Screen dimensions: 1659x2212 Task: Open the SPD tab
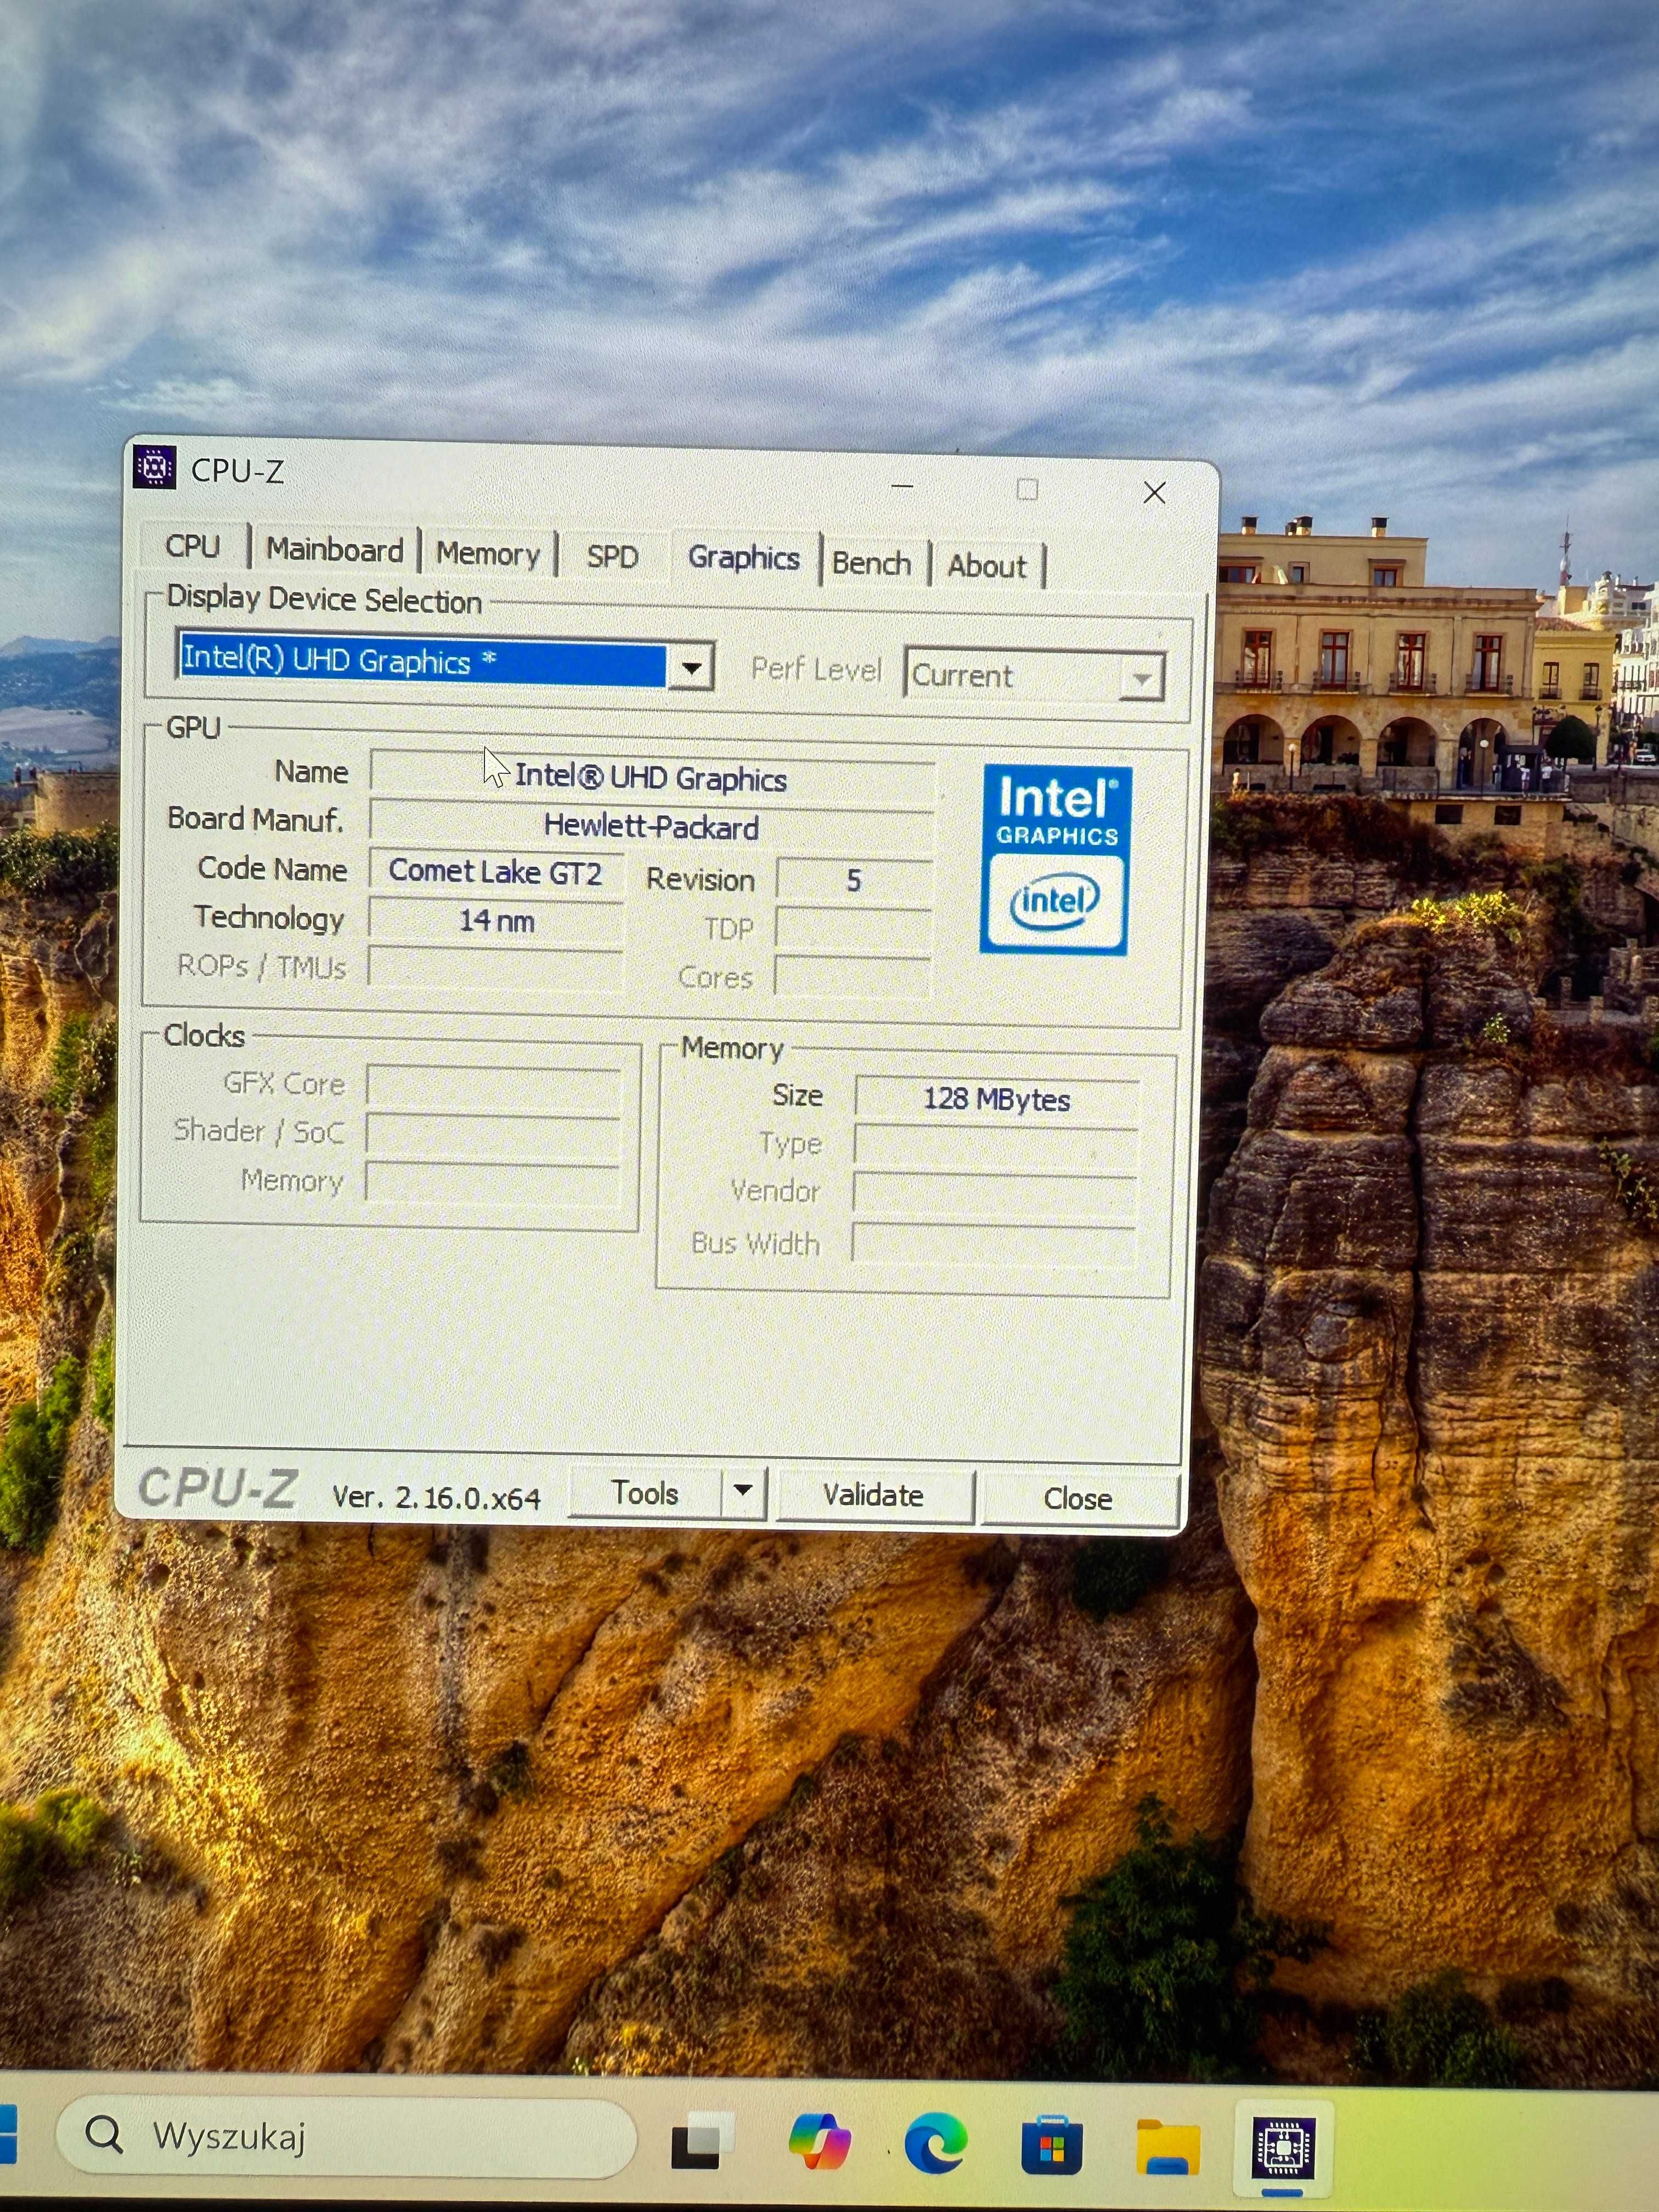612,557
